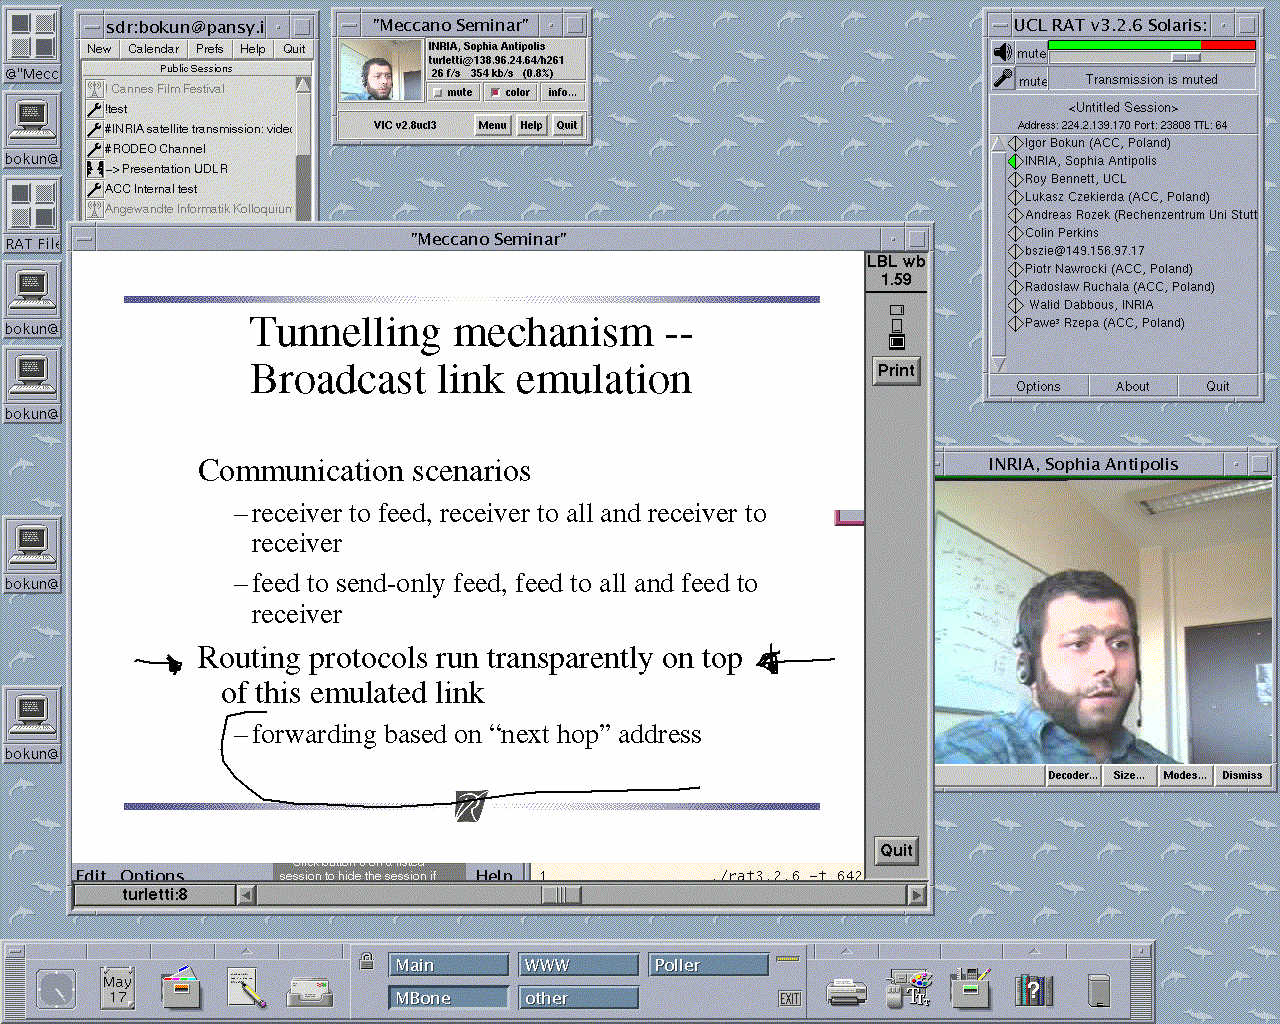The height and width of the screenshot is (1024, 1280).
Task: Click the green and red RAT audio level meter
Action: tap(1151, 45)
